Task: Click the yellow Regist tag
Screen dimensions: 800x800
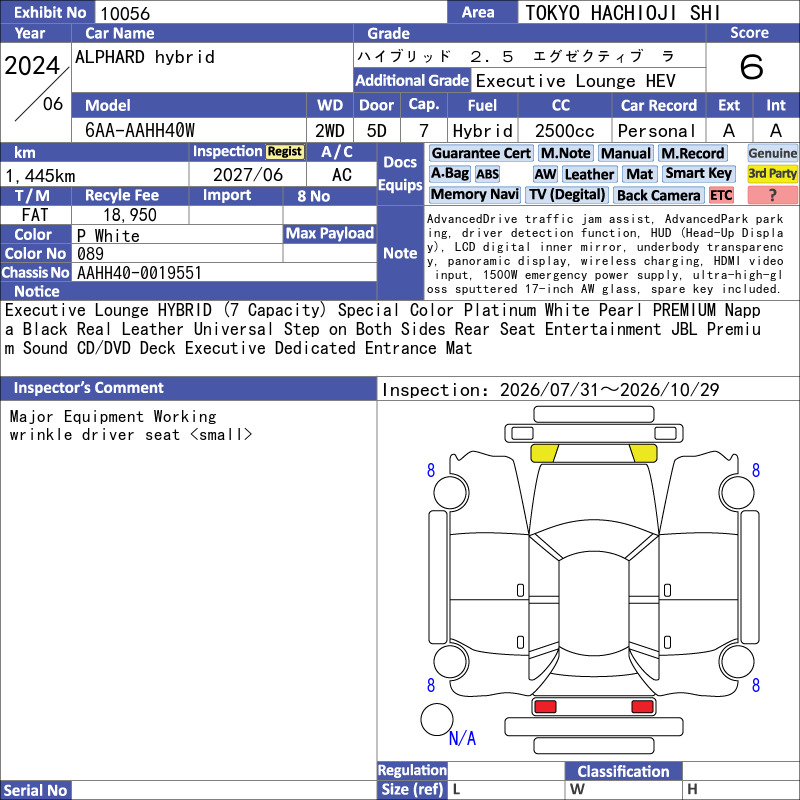Action: point(285,152)
